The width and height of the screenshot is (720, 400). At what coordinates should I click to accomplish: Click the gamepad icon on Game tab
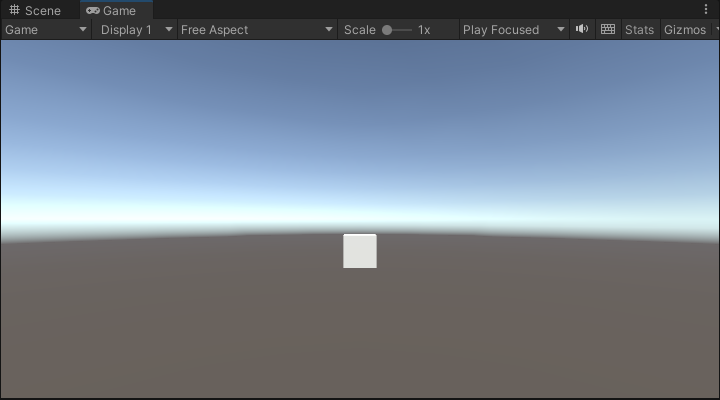[x=93, y=10]
